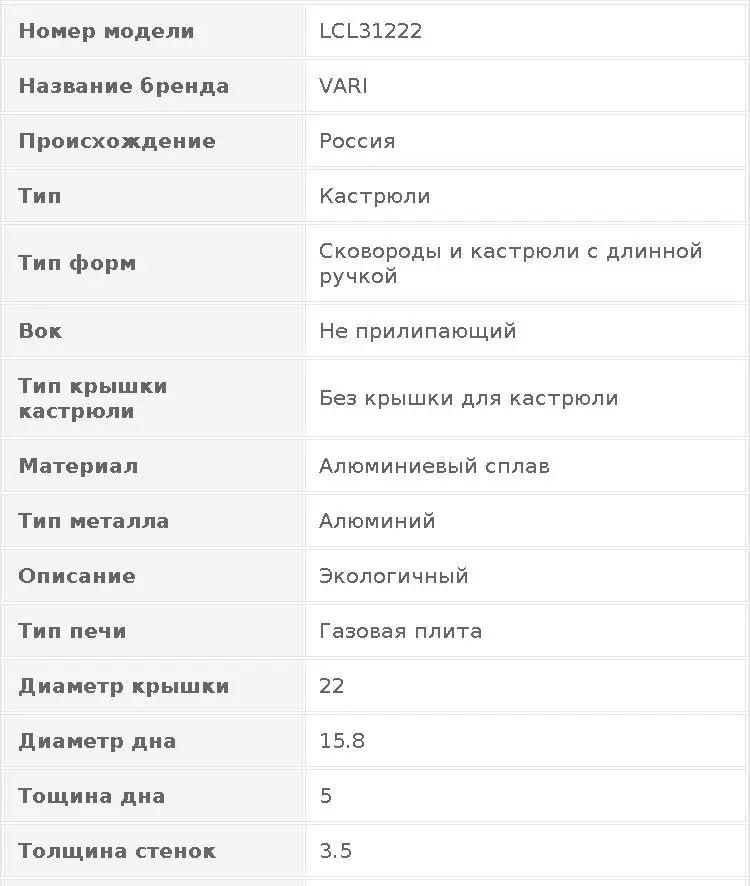
Task: Select the Происхождение label cell
Action: (117, 141)
